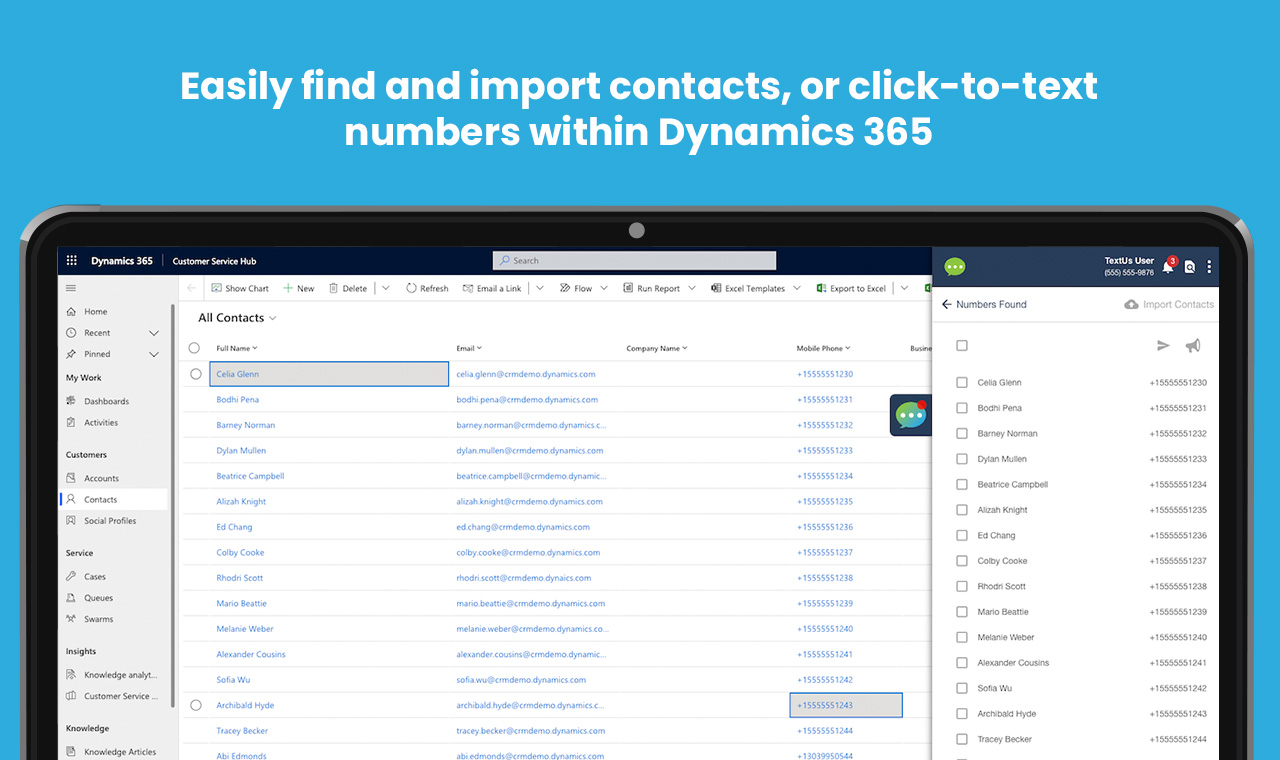The width and height of the screenshot is (1280, 760).
Task: Click the Delete command
Action: point(348,288)
